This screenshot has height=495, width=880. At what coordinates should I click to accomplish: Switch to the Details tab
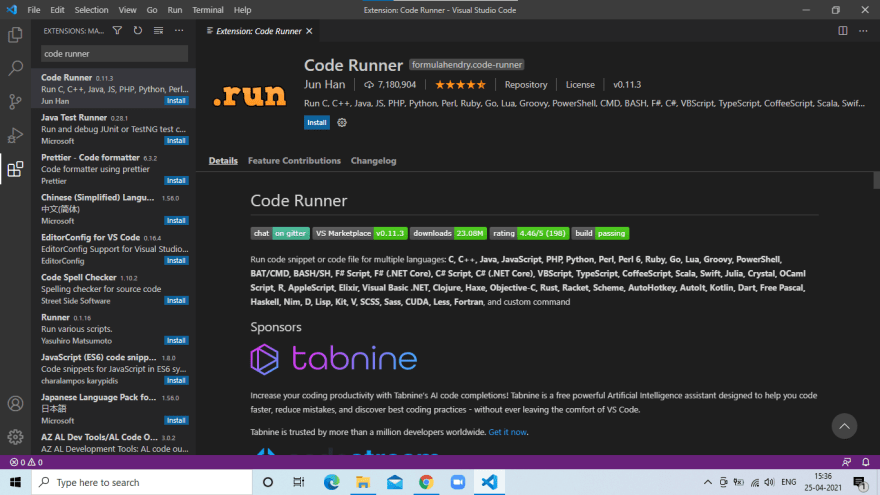click(x=223, y=161)
